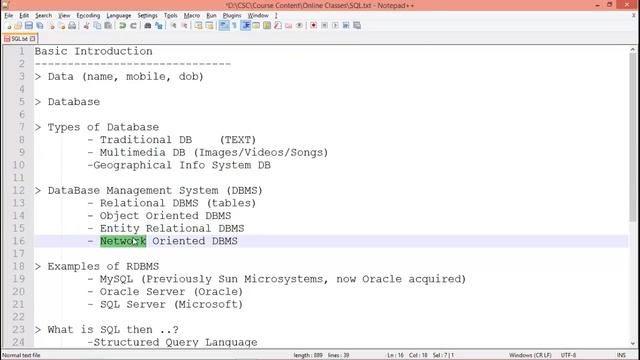This screenshot has width=640, height=360.
Task: Toggle Word wrap toolbar button
Action: [x=224, y=25]
